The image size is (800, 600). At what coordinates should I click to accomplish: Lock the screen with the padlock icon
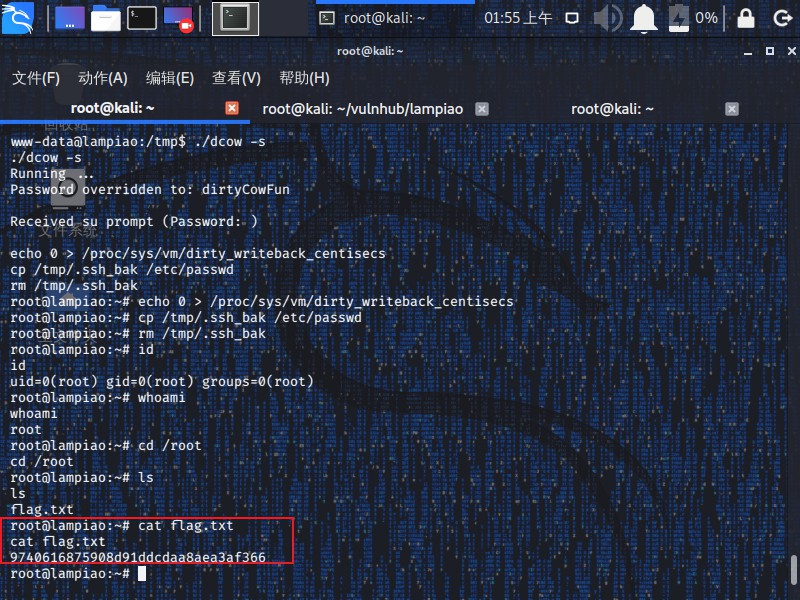click(x=746, y=19)
